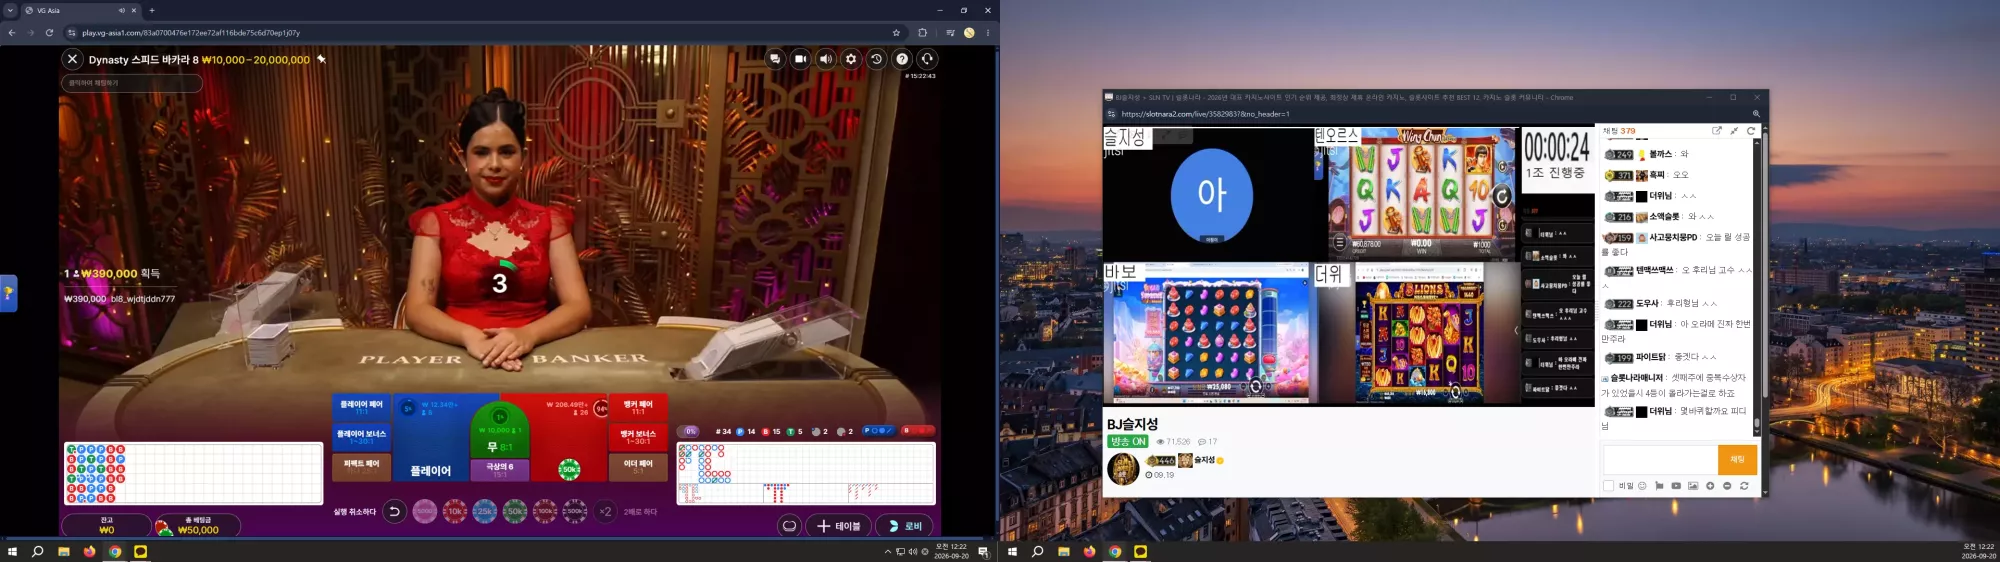Place bet on 플레이어 페어 11:1
This screenshot has width=2000, height=562.
pyautogui.click(x=361, y=407)
